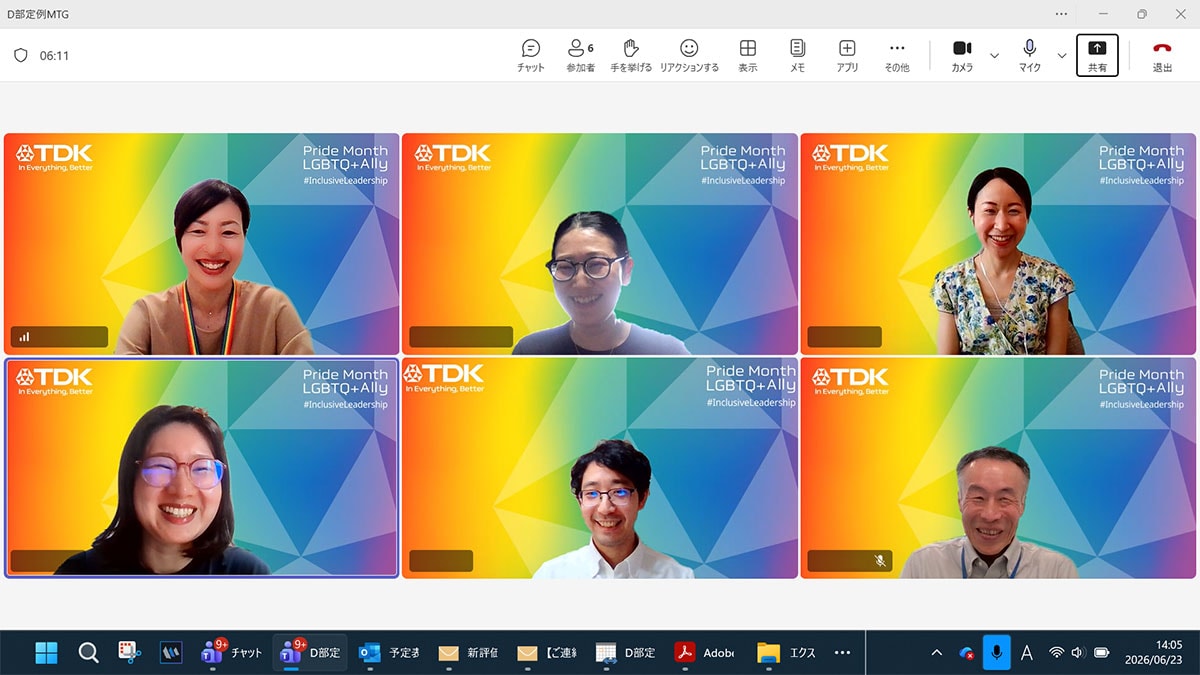Open Windows Search from the taskbar
Screen dimensions: 1200x675
tap(88, 653)
